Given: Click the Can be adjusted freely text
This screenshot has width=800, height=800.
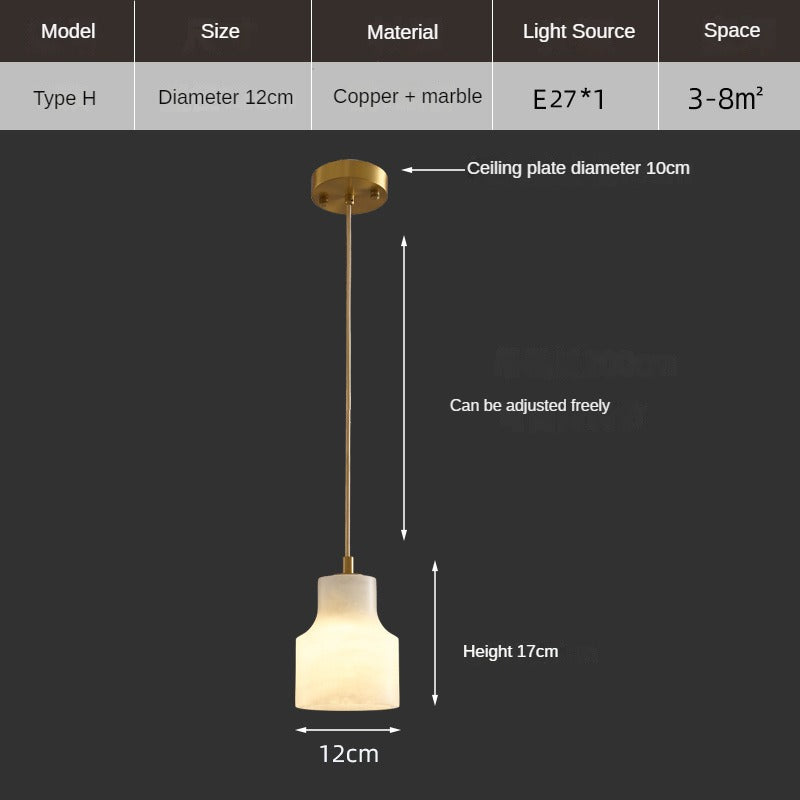Looking at the screenshot, I should pos(530,405).
